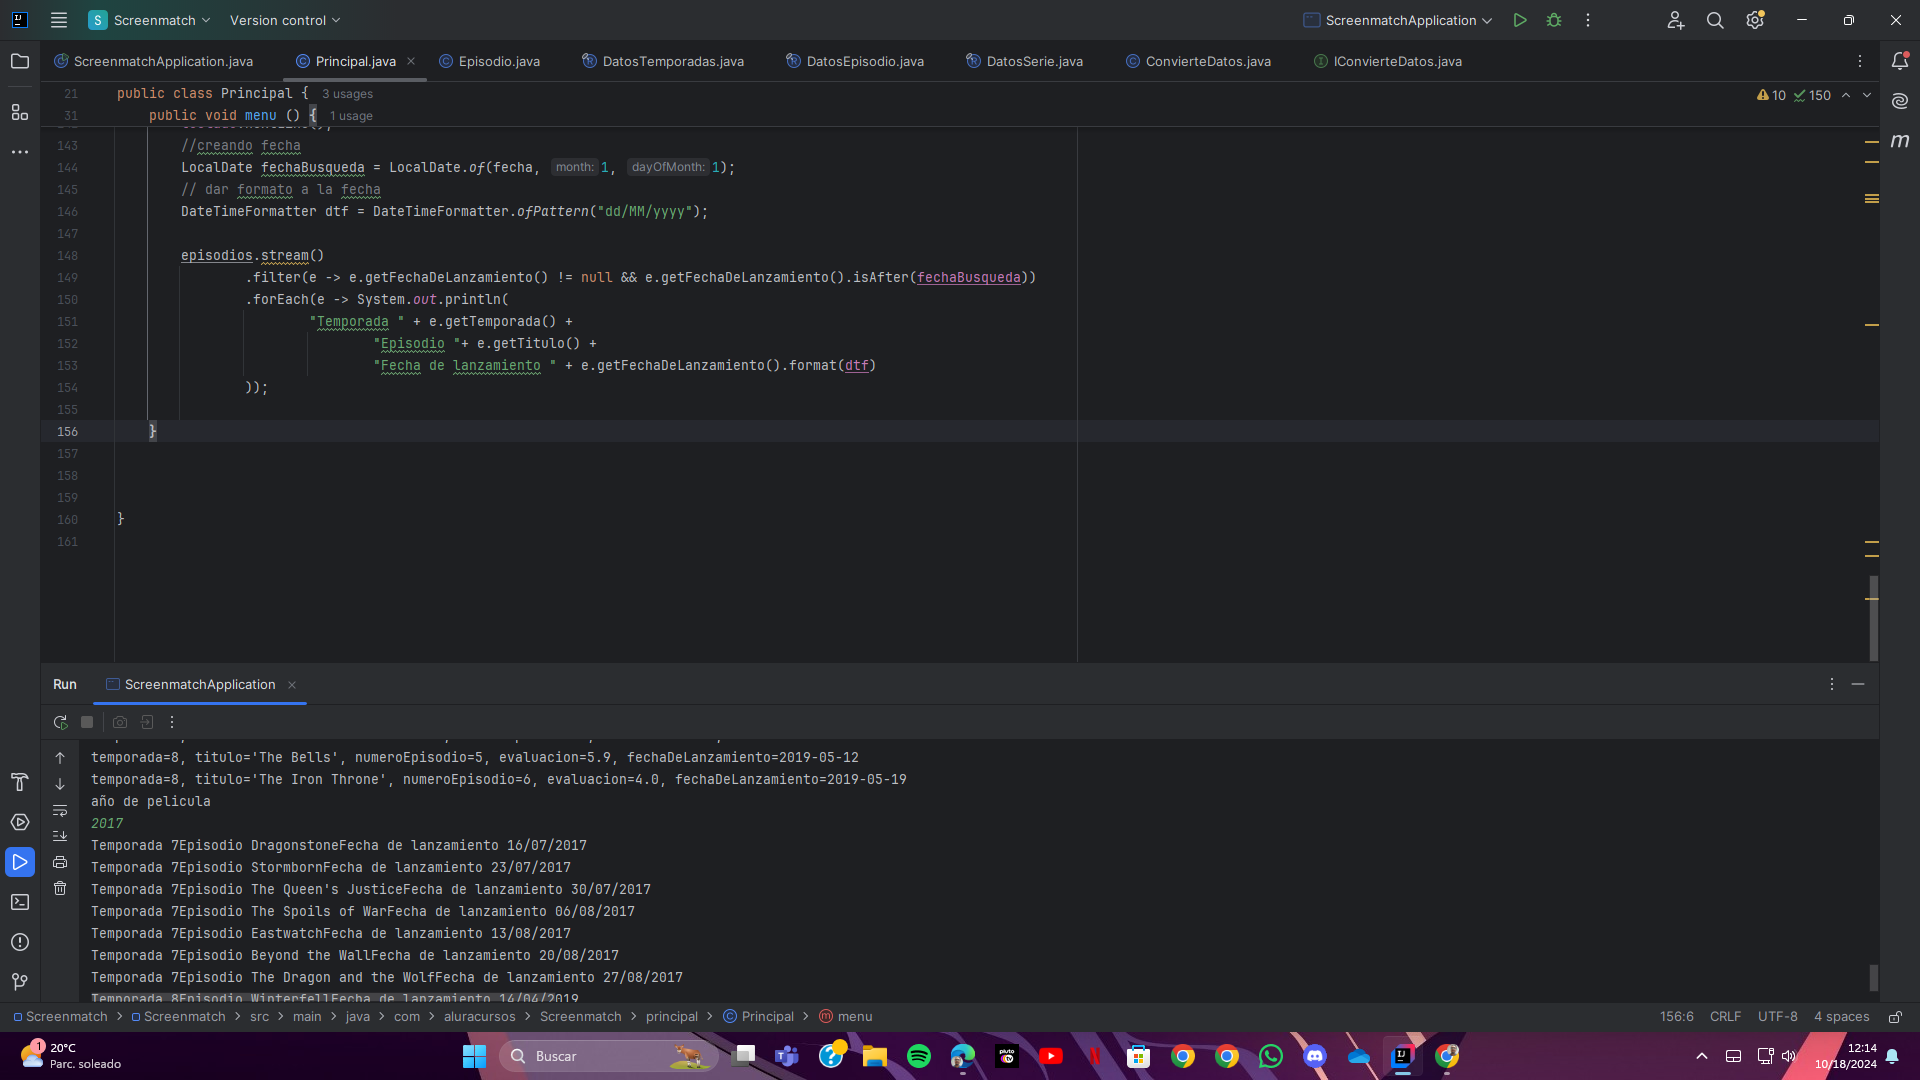Viewport: 1920px width, 1080px height.
Task: Open Maven tool window m icon
Action: click(1900, 141)
